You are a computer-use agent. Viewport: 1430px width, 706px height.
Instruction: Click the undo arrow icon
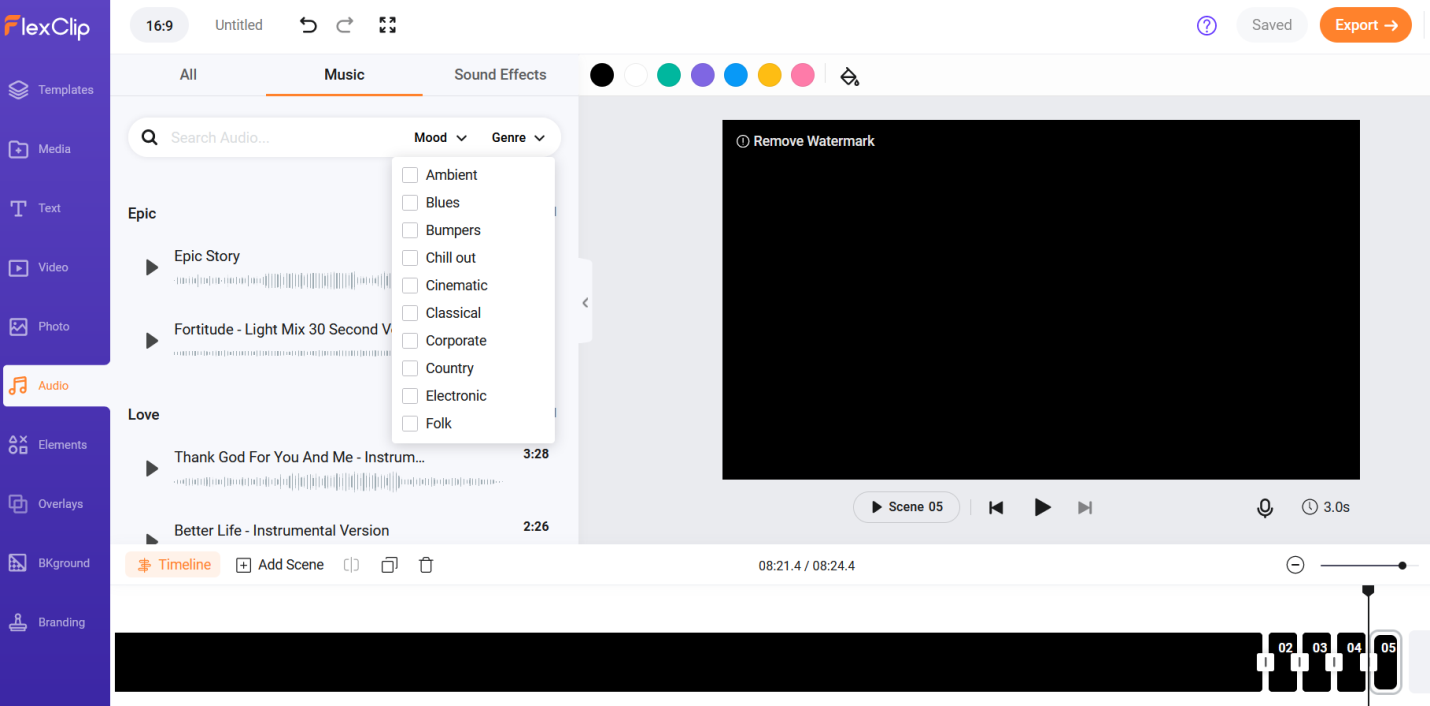[x=308, y=25]
